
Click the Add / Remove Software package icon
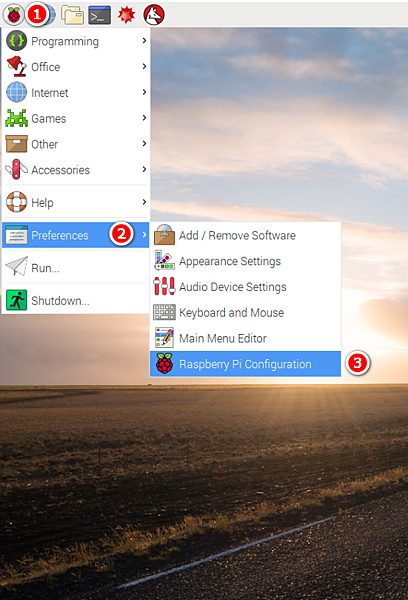pos(164,235)
